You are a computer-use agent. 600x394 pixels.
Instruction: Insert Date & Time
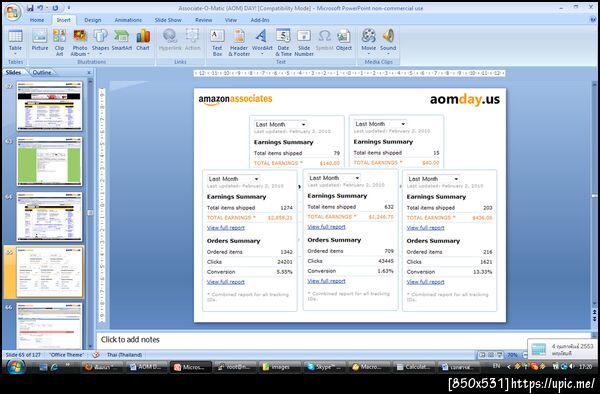(283, 42)
